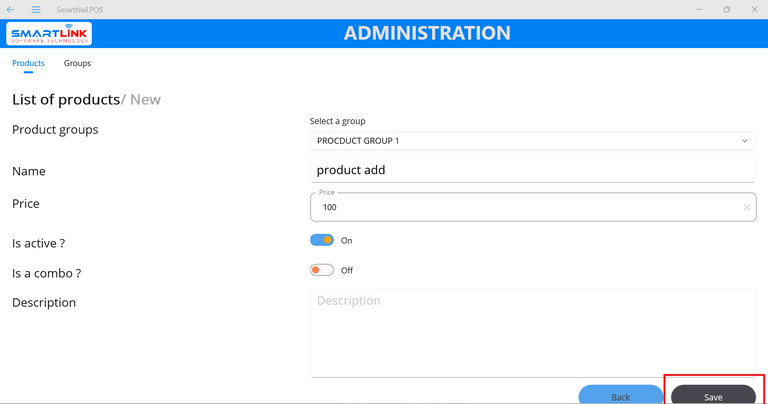Click the Name field containing product add
The height and width of the screenshot is (404, 768).
532,170
